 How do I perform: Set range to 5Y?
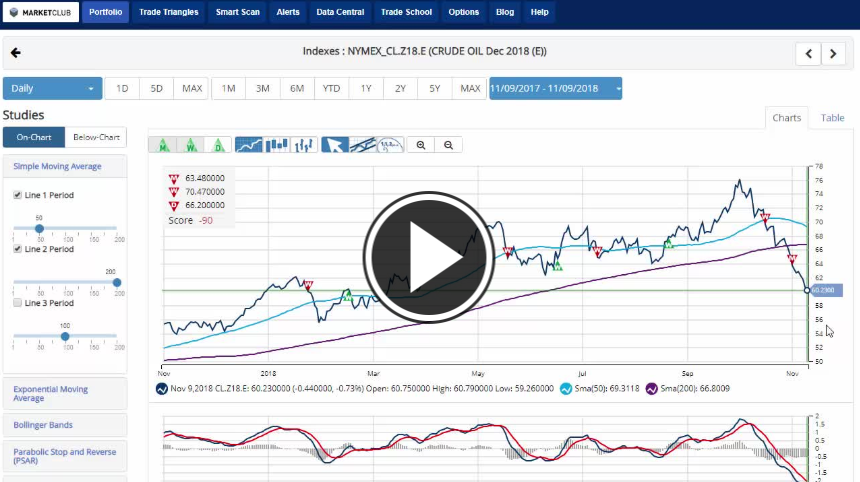point(435,88)
